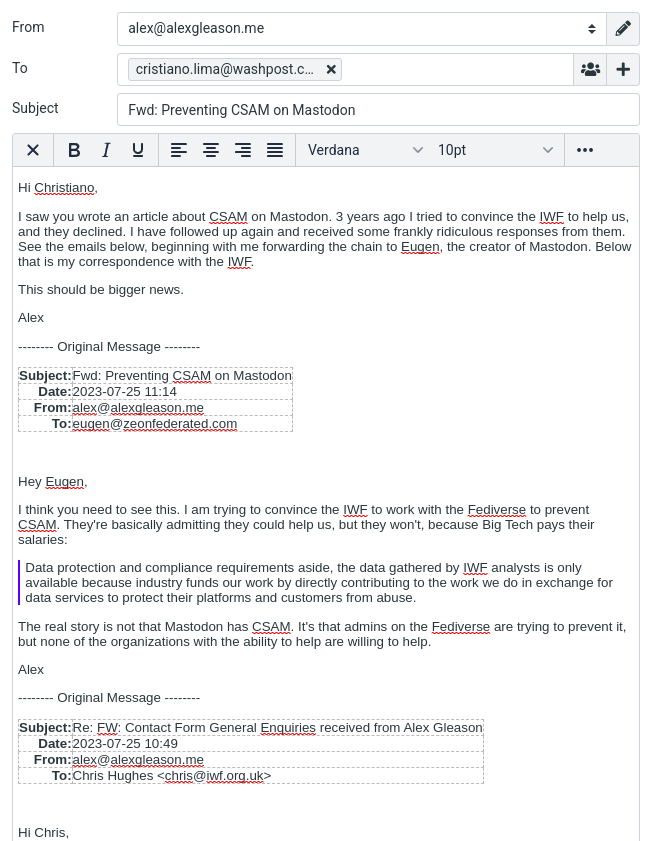Show more toolbar options ellipsis
This screenshot has width=650, height=841.
point(585,150)
